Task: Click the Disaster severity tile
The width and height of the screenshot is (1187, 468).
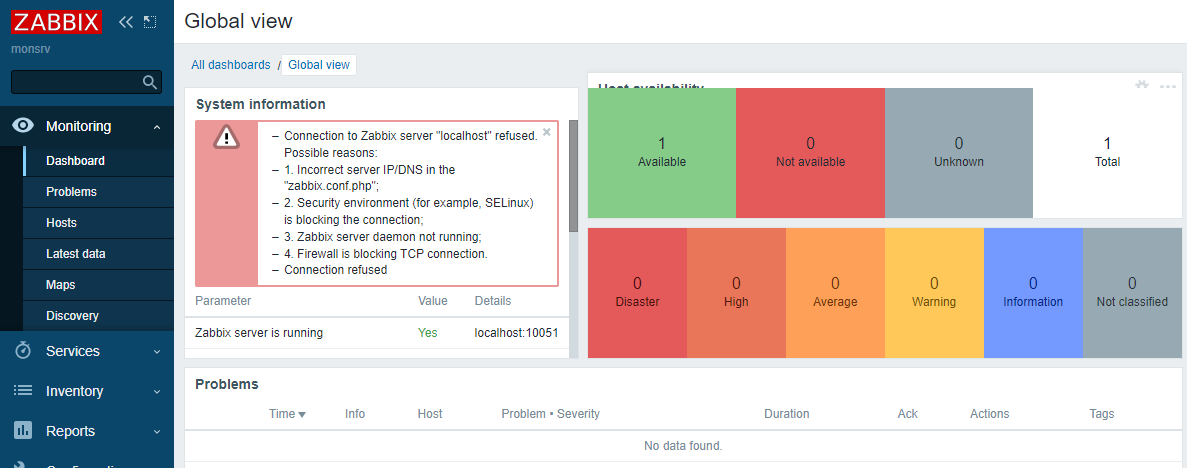Action: pos(637,292)
